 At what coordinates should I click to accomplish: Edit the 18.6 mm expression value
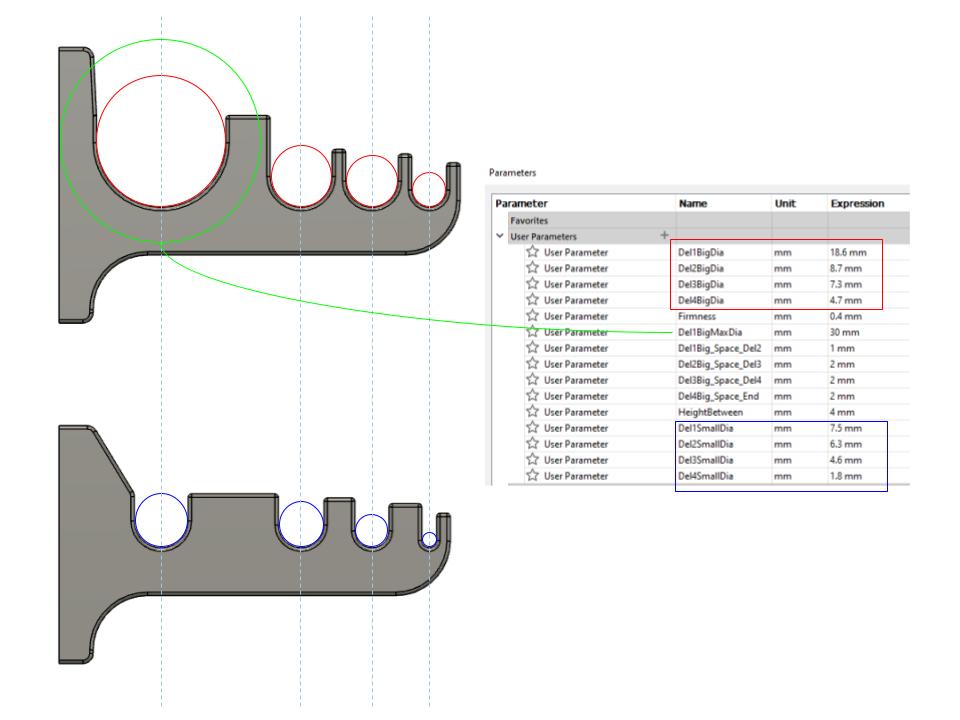tap(848, 253)
